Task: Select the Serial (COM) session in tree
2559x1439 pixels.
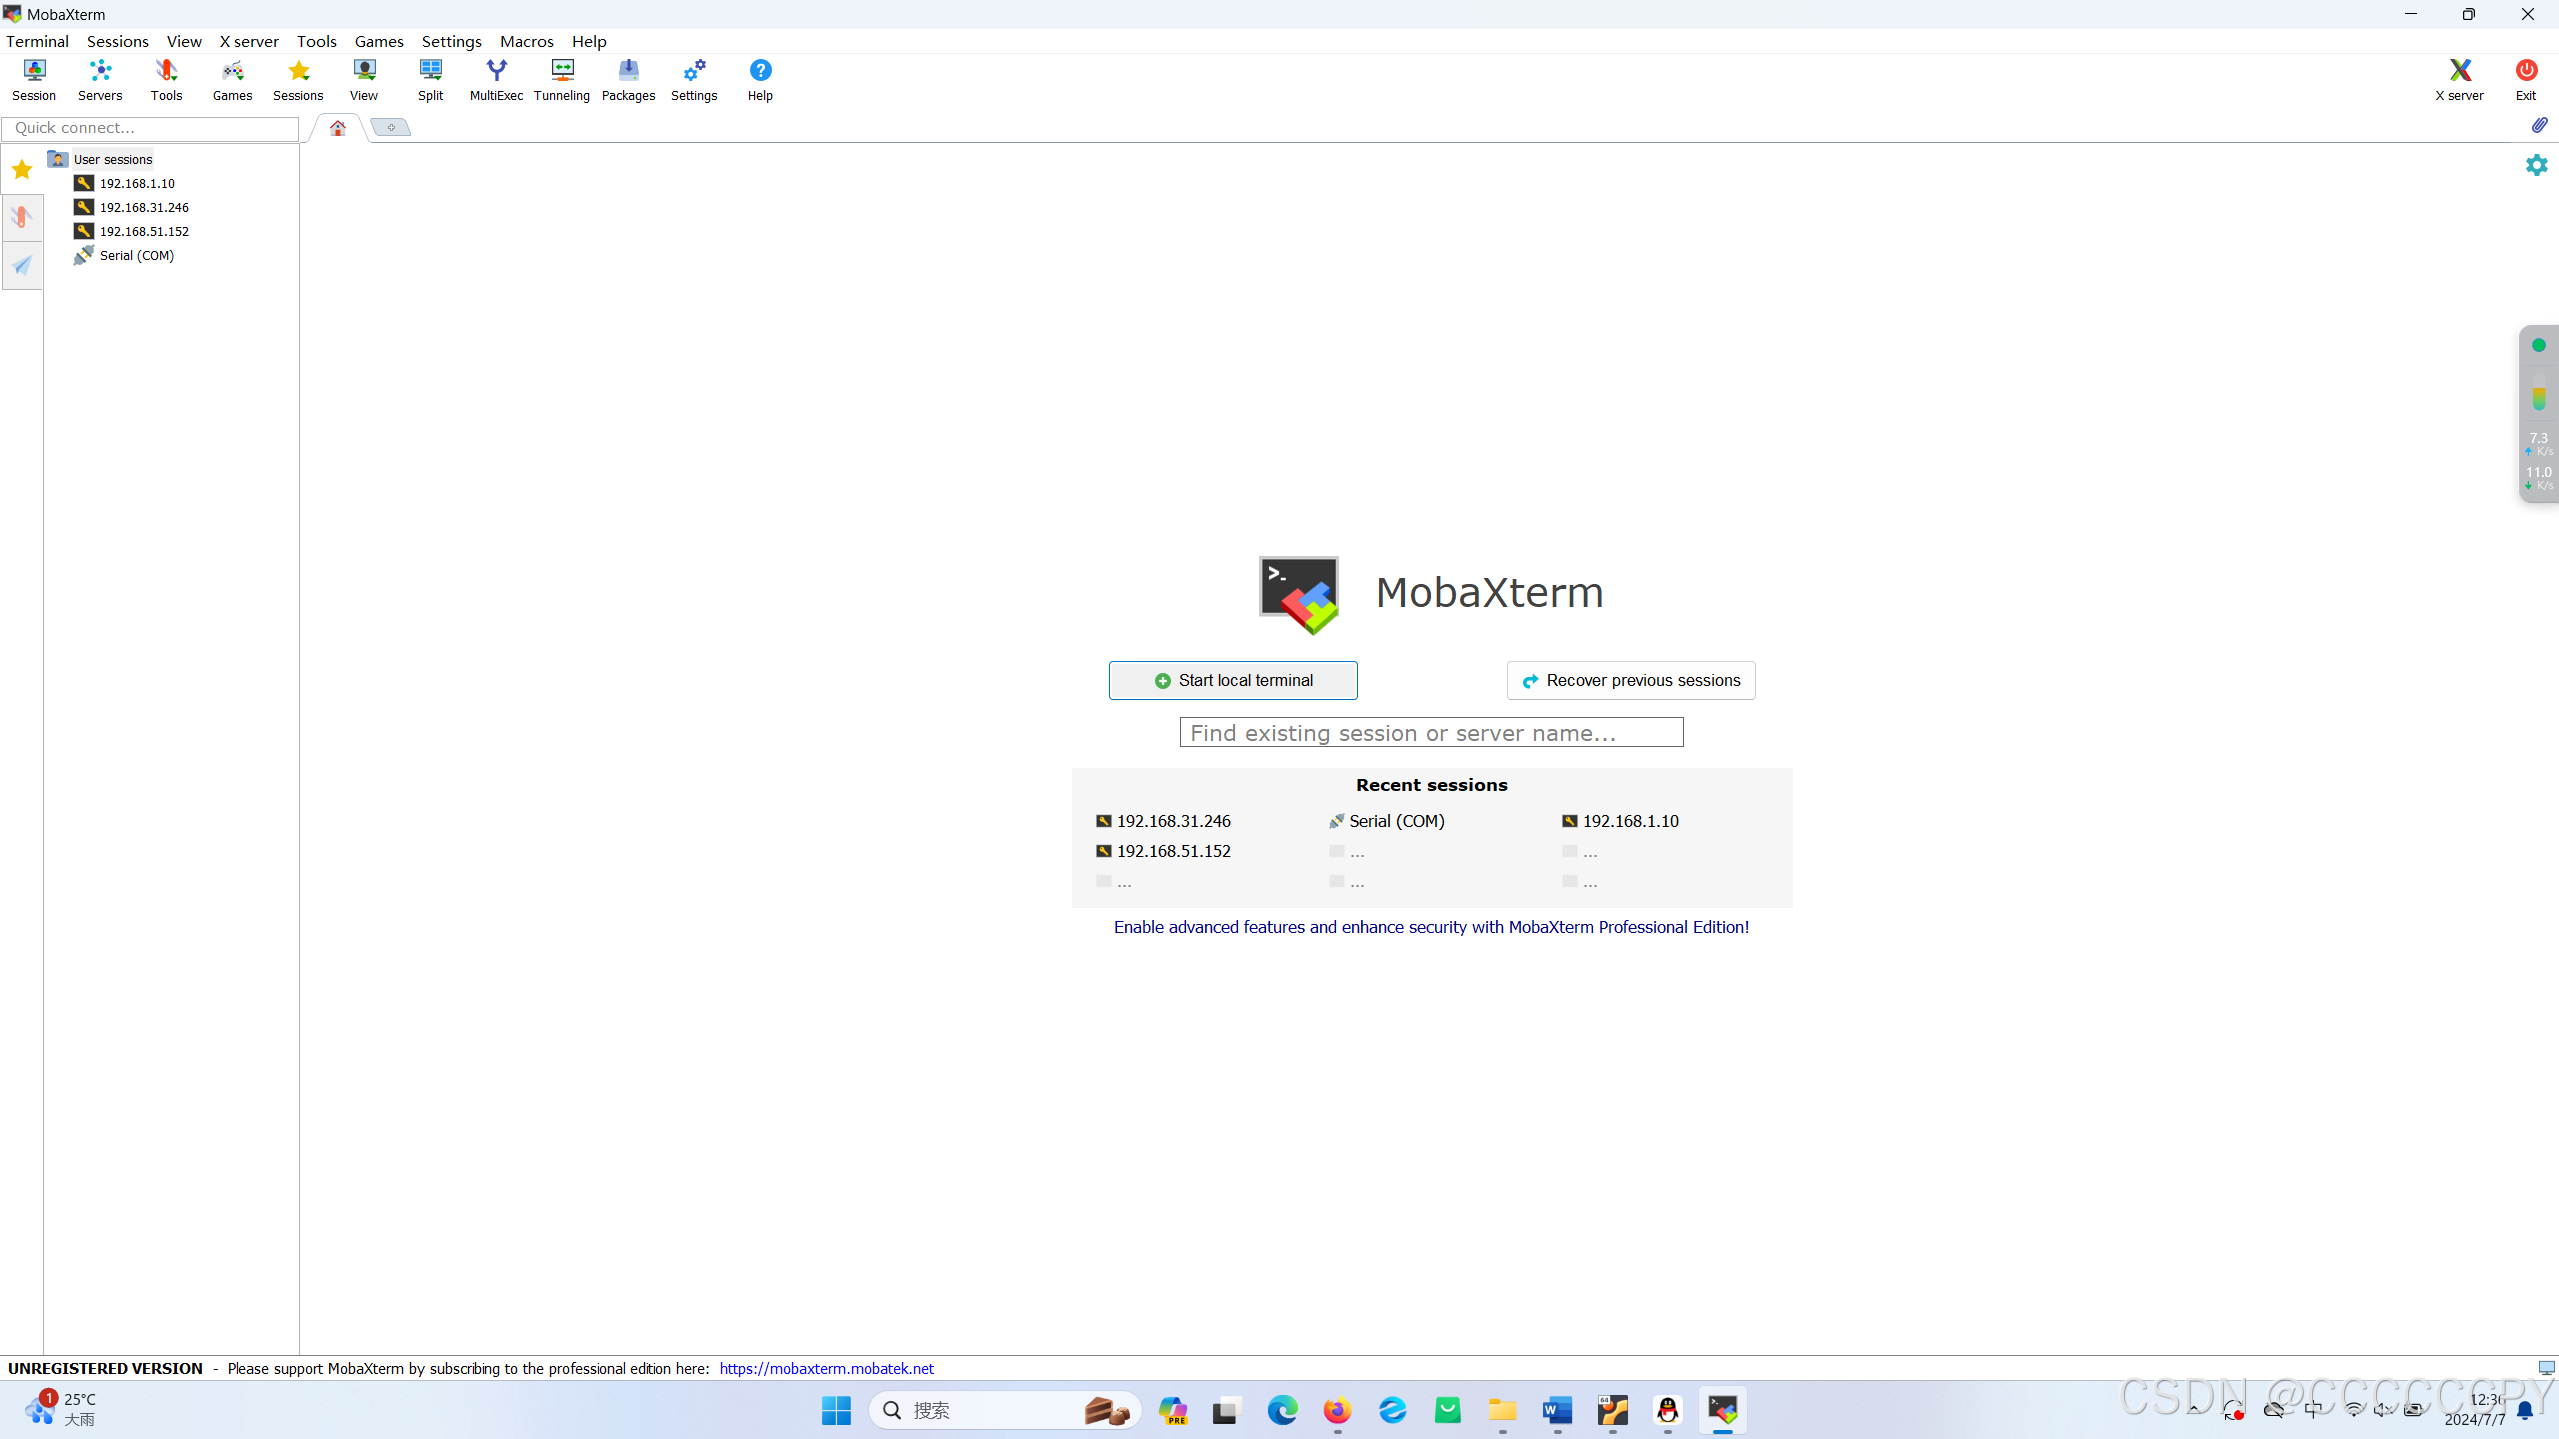Action: [137, 255]
